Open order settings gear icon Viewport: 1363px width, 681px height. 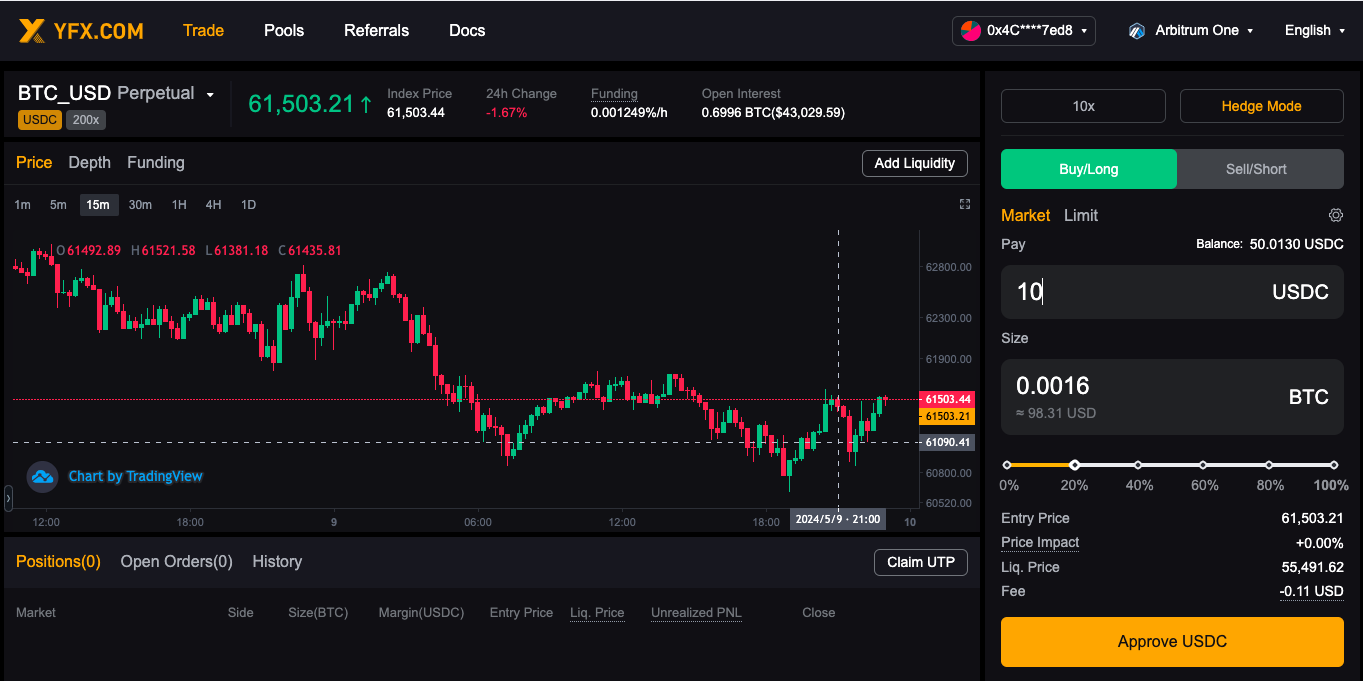point(1335,215)
